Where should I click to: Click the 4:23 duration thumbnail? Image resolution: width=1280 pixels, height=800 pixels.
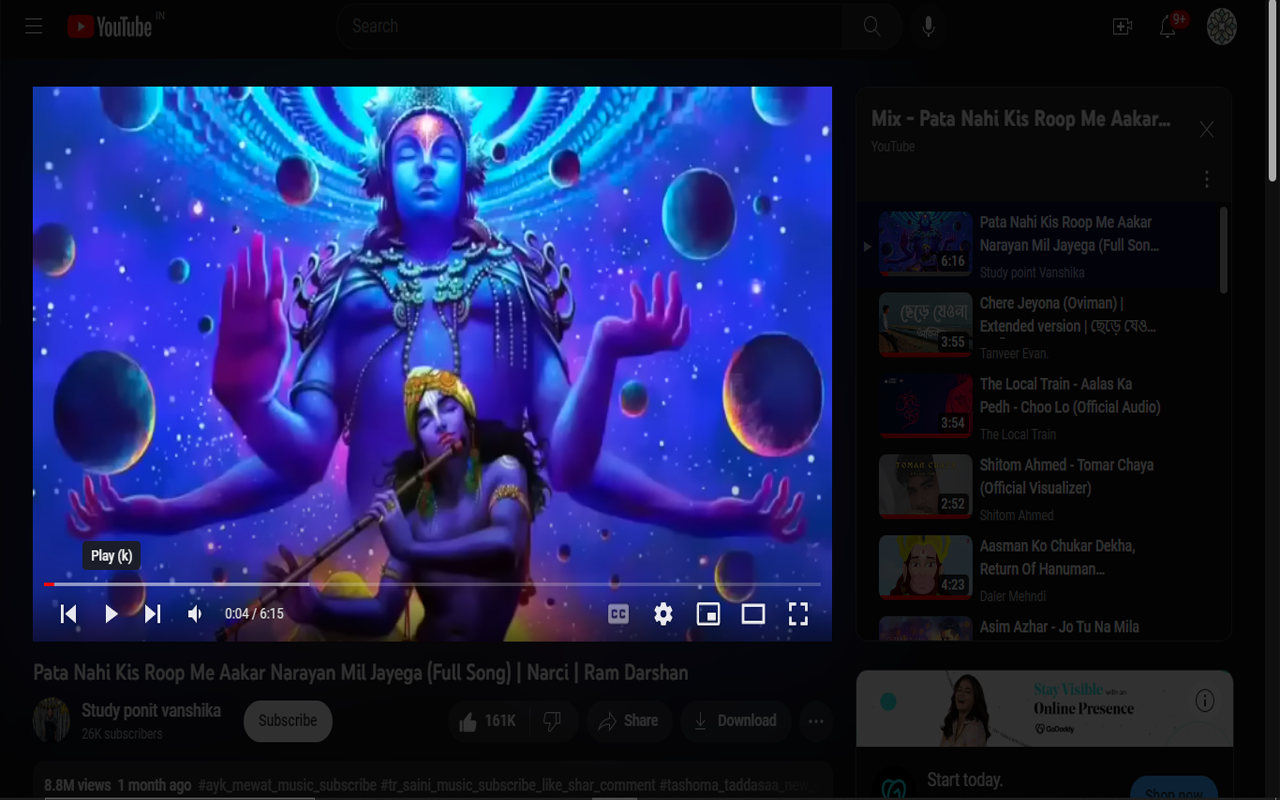[x=925, y=567]
